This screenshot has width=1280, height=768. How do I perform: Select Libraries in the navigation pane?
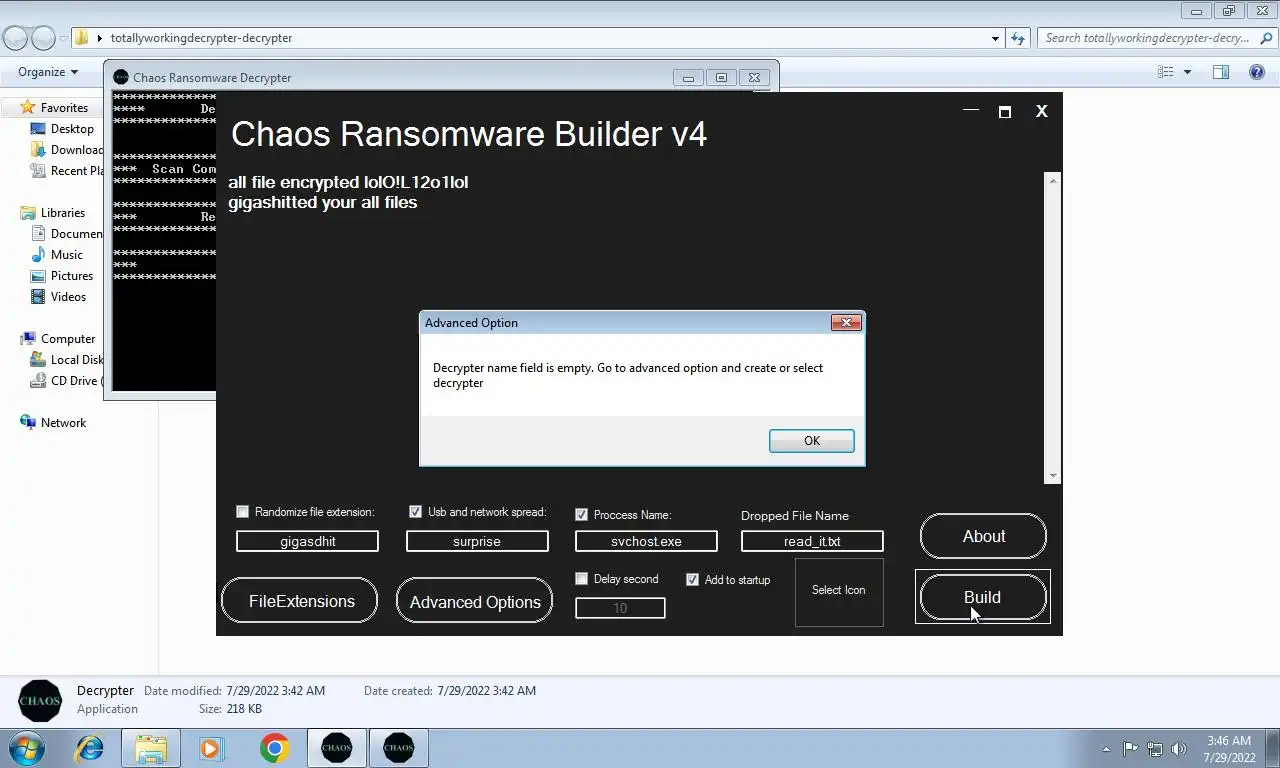point(62,212)
